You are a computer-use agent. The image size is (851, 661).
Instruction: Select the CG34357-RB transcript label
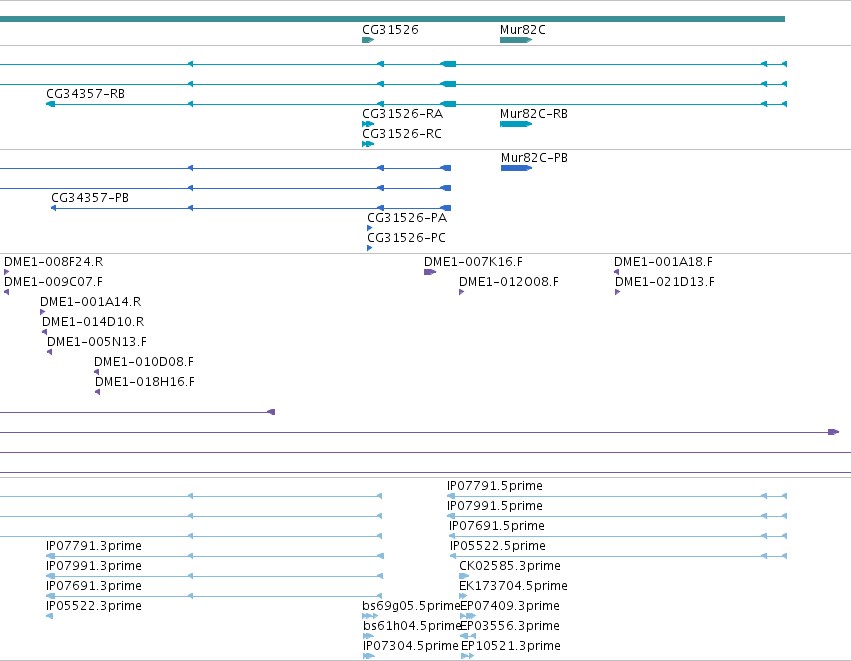[86, 94]
